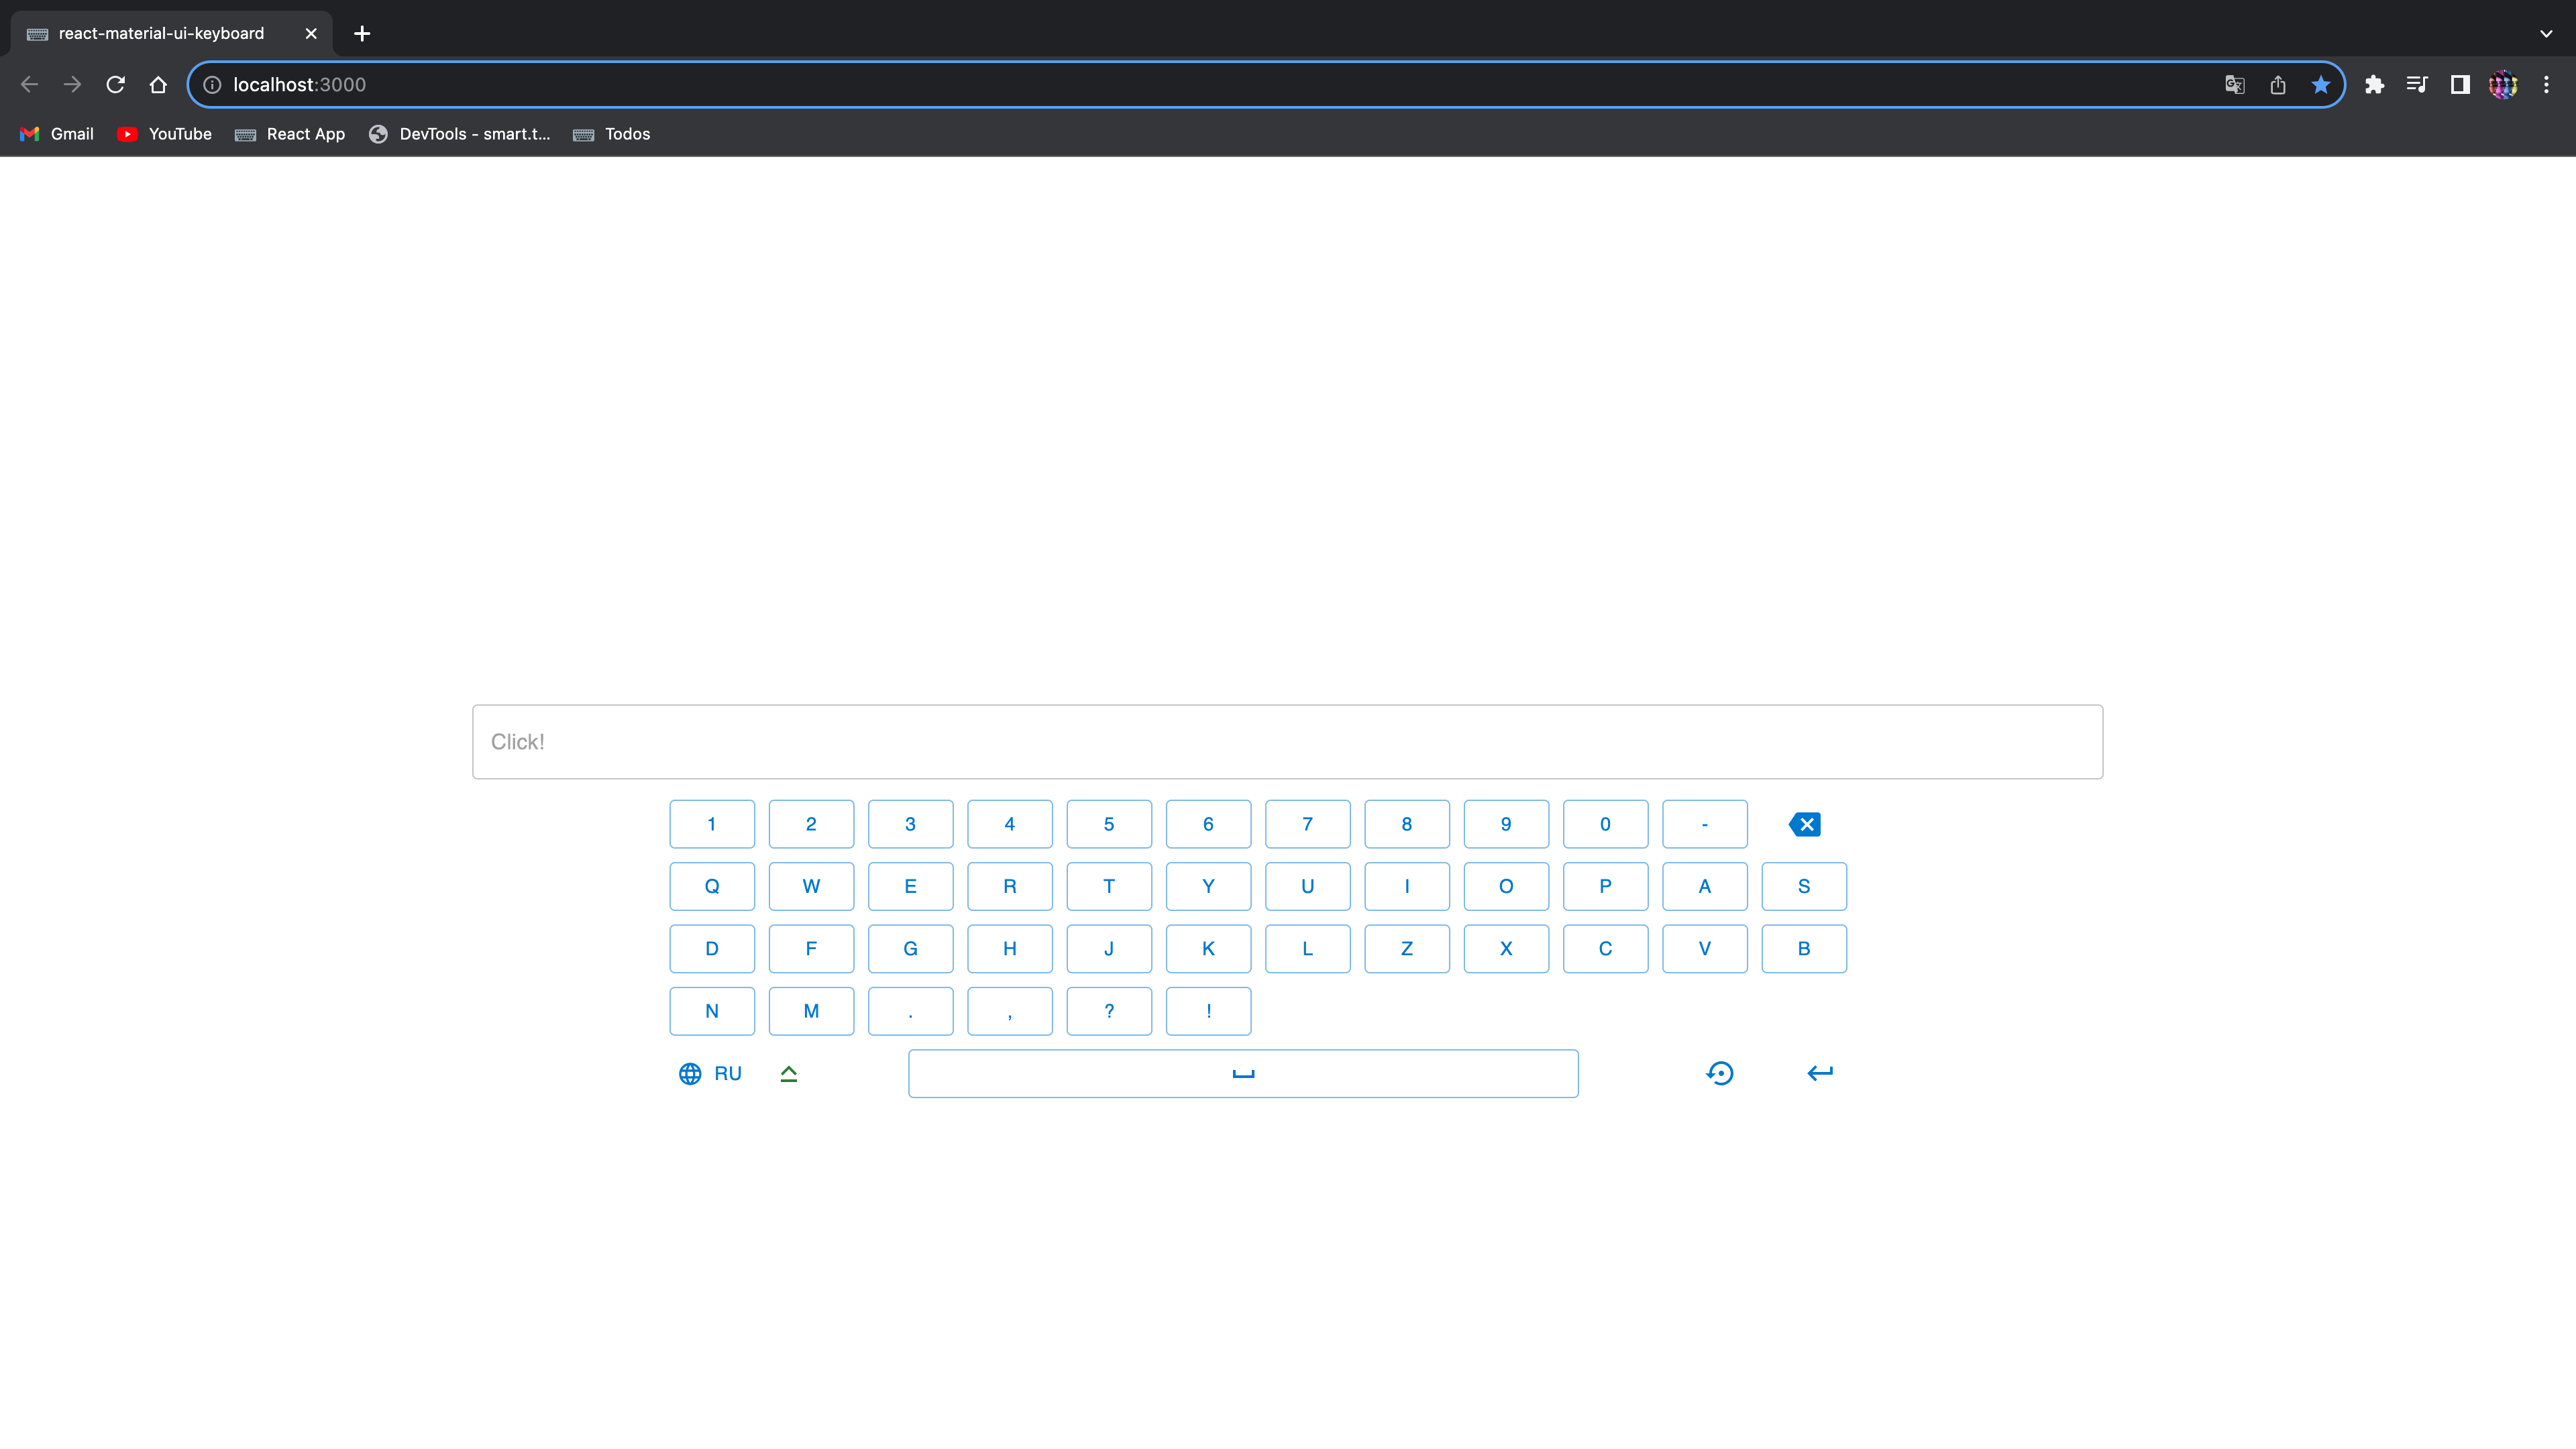Screen dimensions: 2576x1449
Task: Expand the tab search chevron
Action: (2546, 33)
